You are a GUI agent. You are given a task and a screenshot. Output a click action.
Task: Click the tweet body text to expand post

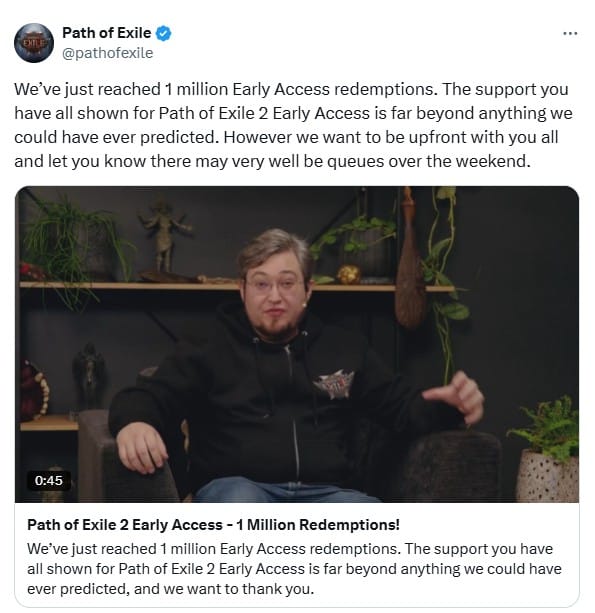(293, 125)
